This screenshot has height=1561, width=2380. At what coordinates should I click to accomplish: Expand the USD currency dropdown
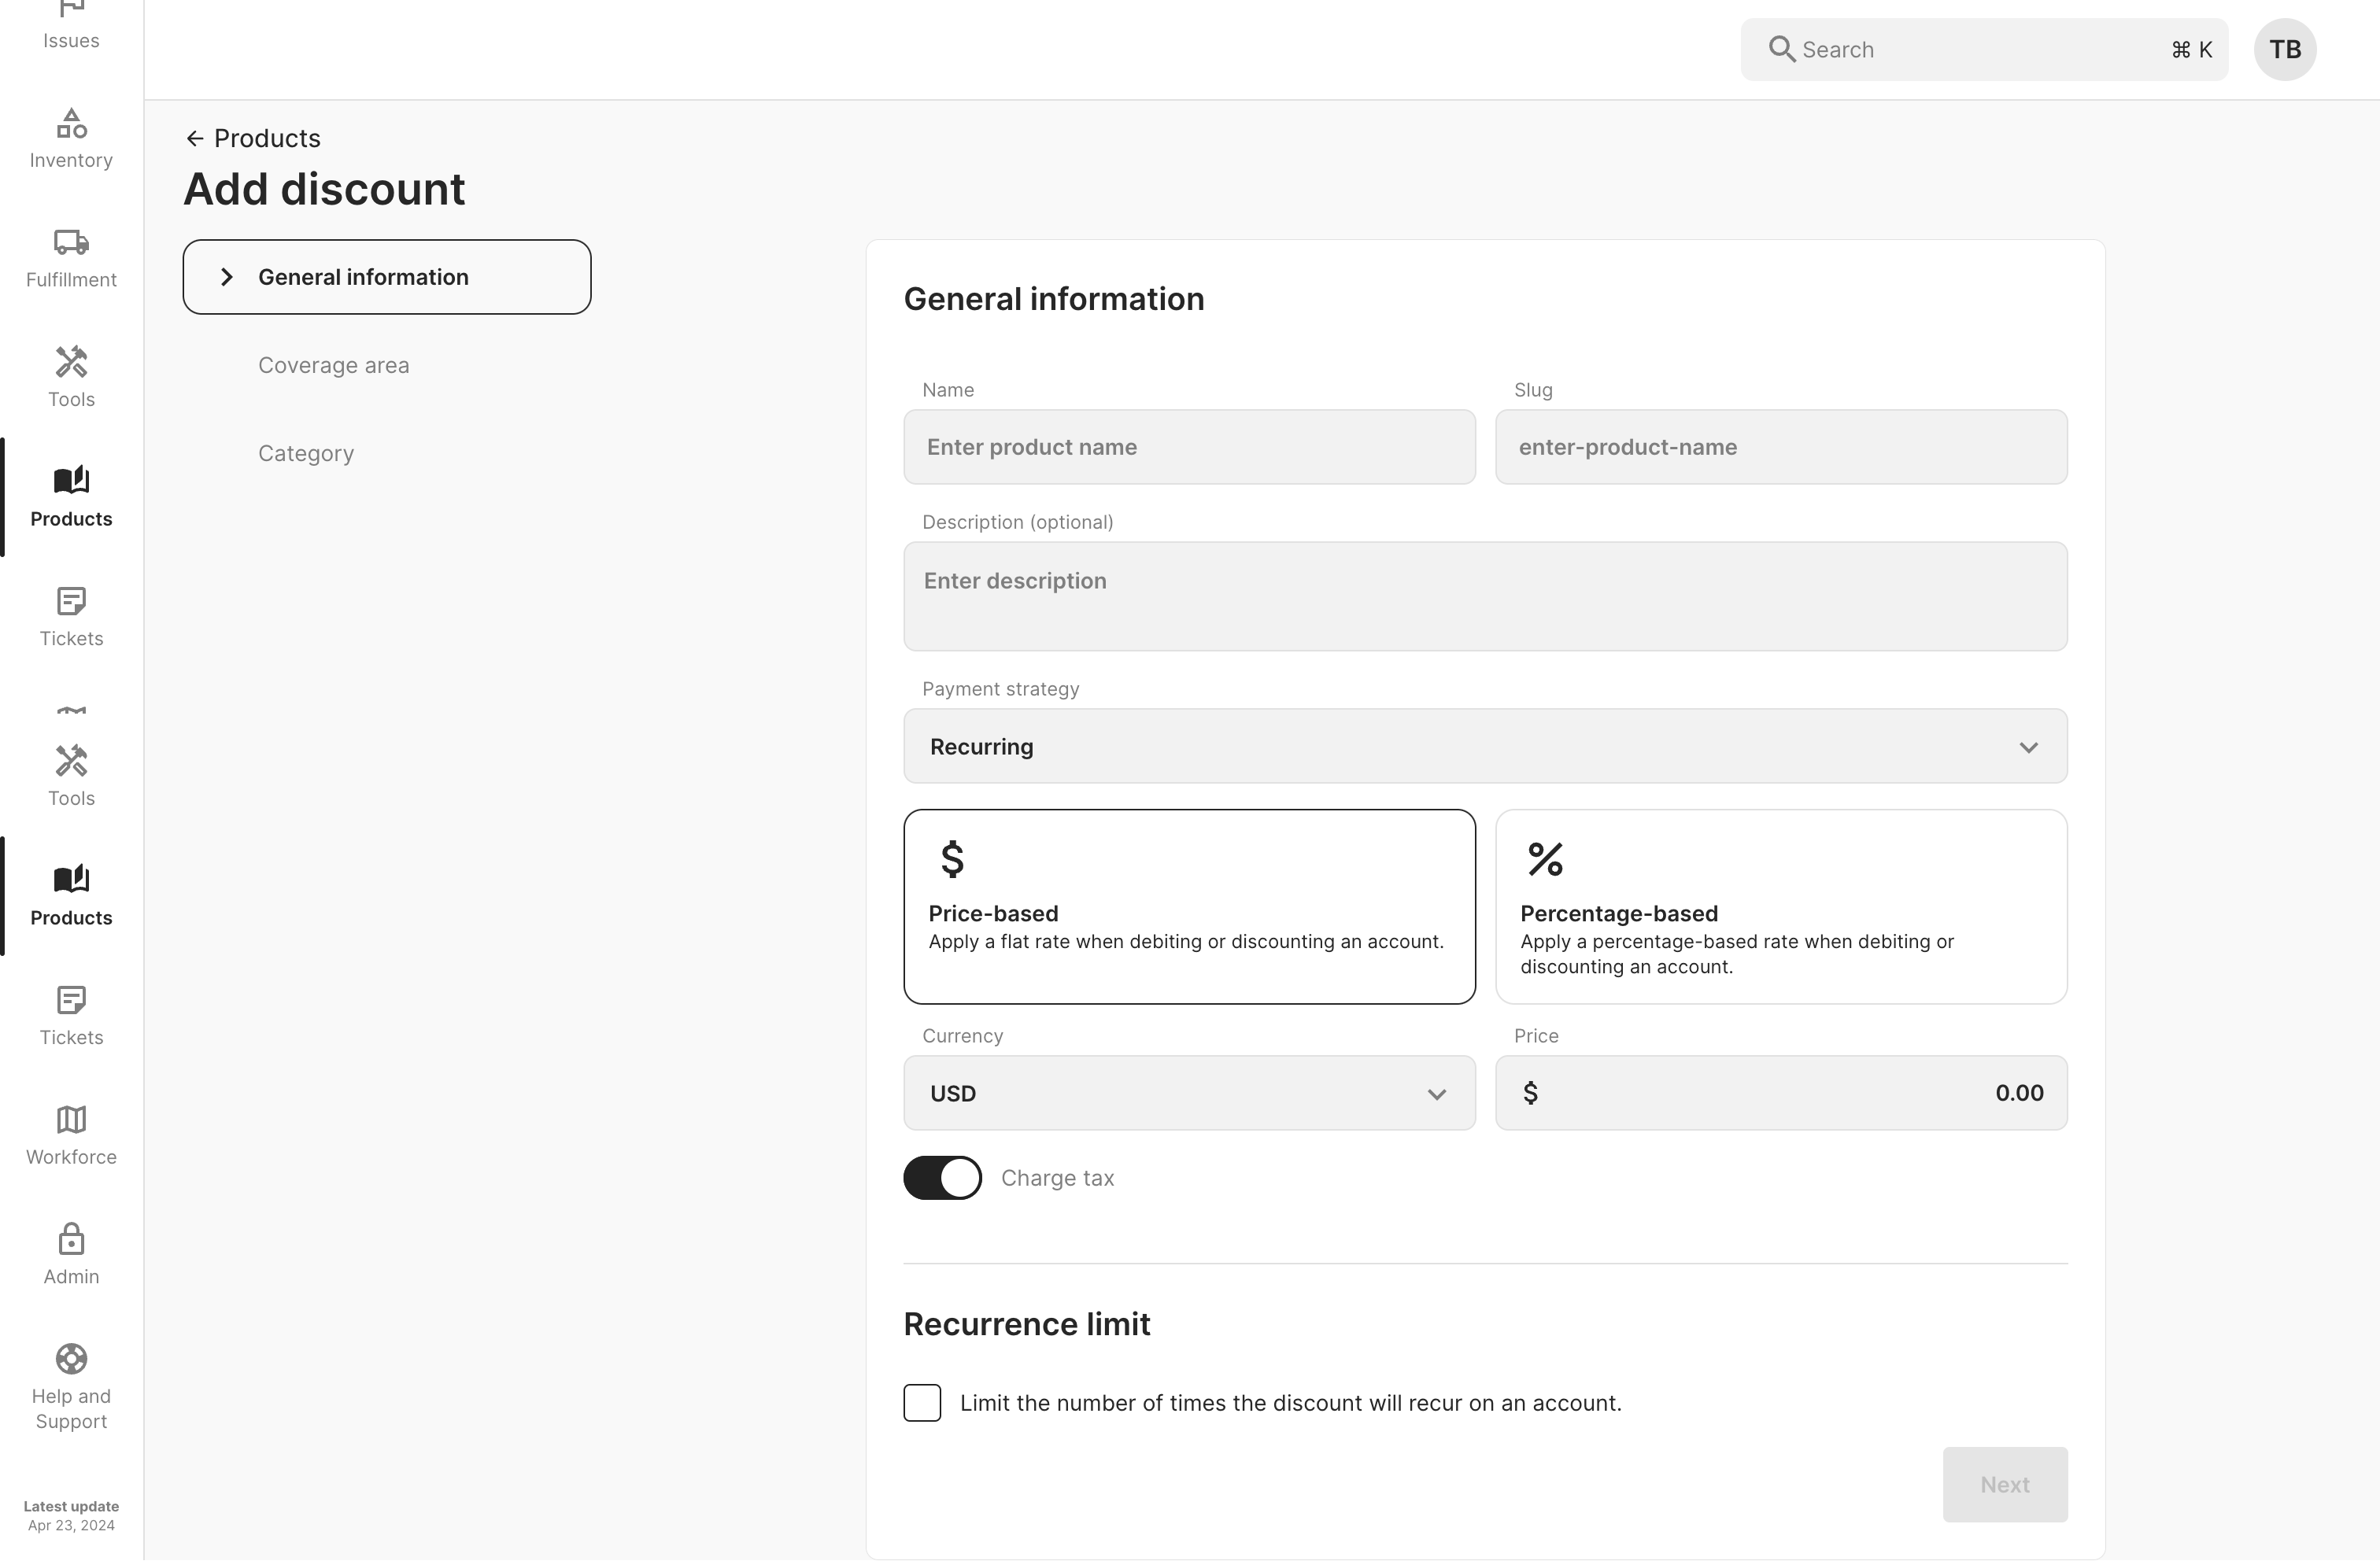(1189, 1093)
